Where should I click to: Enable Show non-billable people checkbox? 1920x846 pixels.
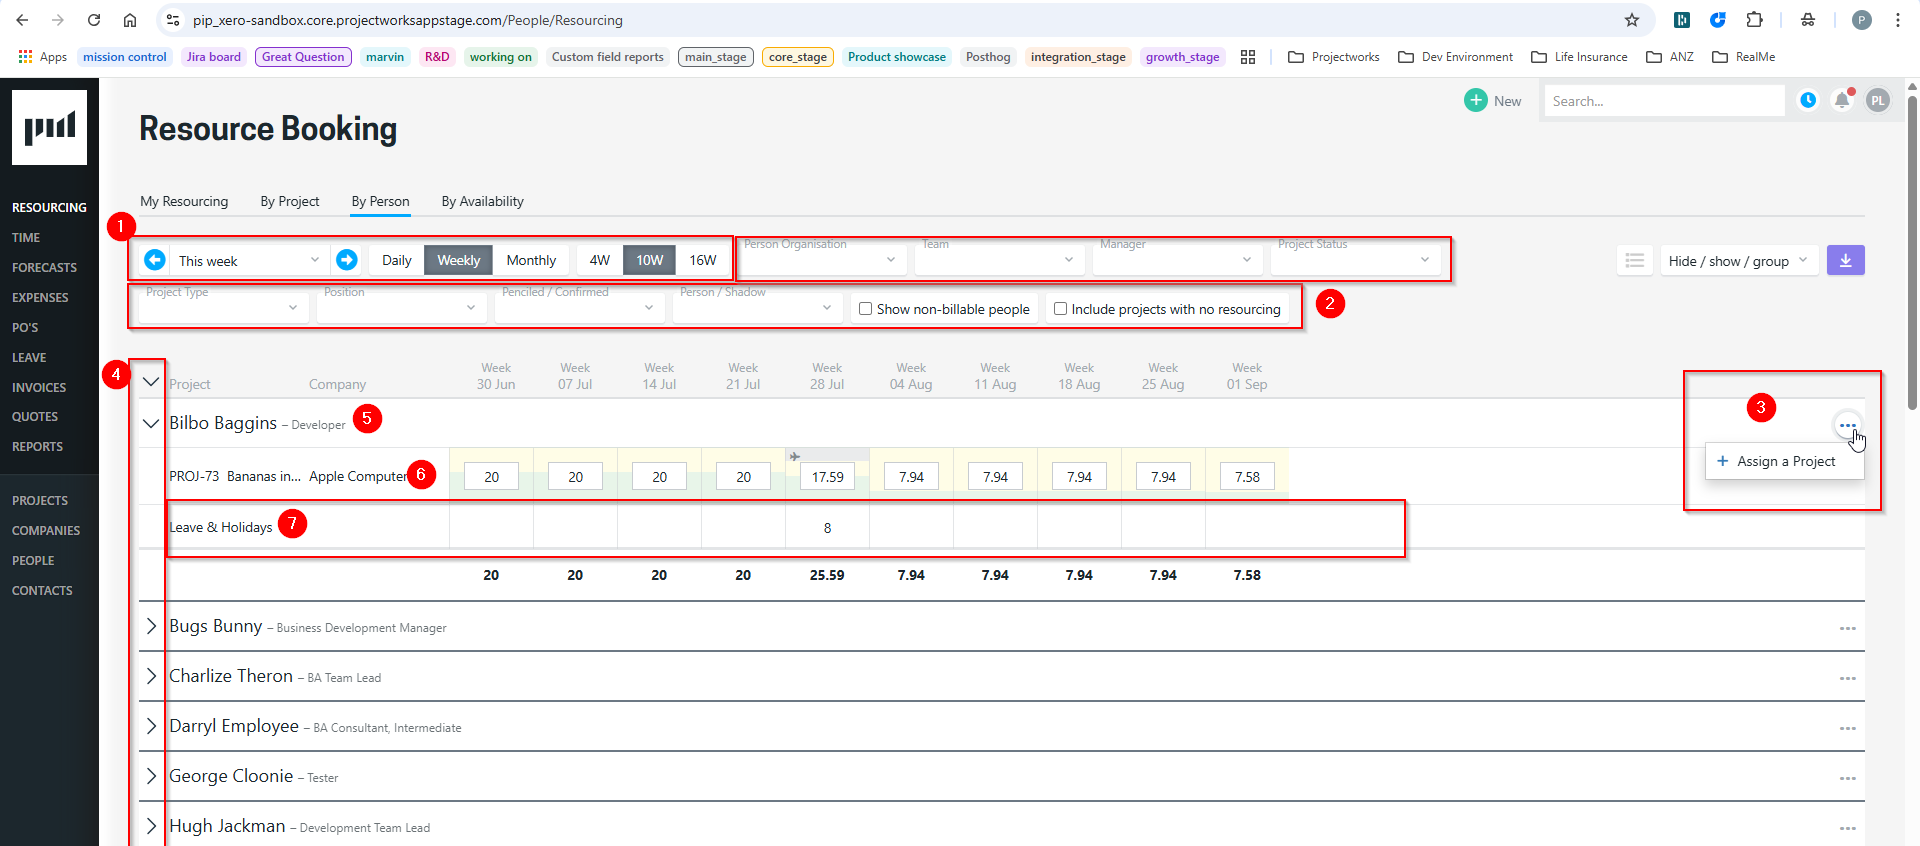tap(866, 309)
